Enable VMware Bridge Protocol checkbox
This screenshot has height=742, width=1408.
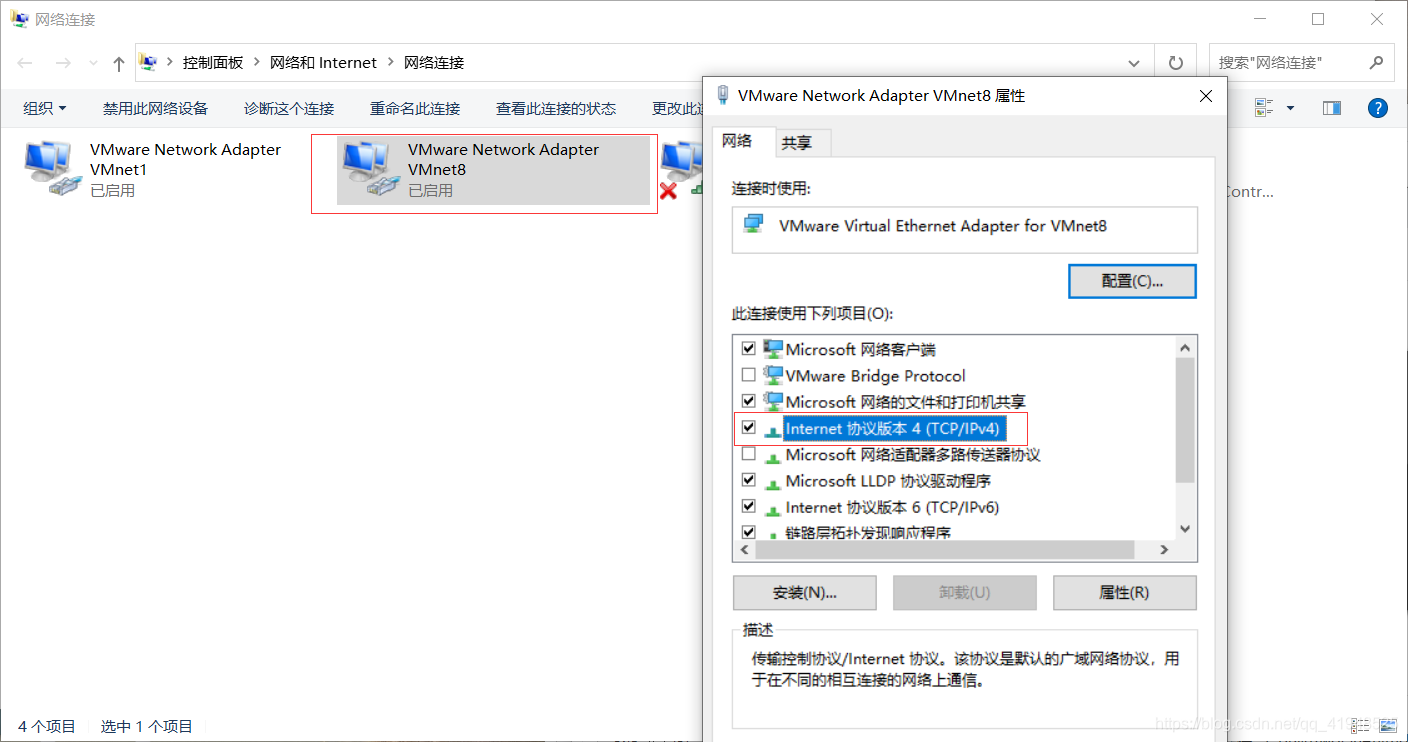[x=748, y=375]
